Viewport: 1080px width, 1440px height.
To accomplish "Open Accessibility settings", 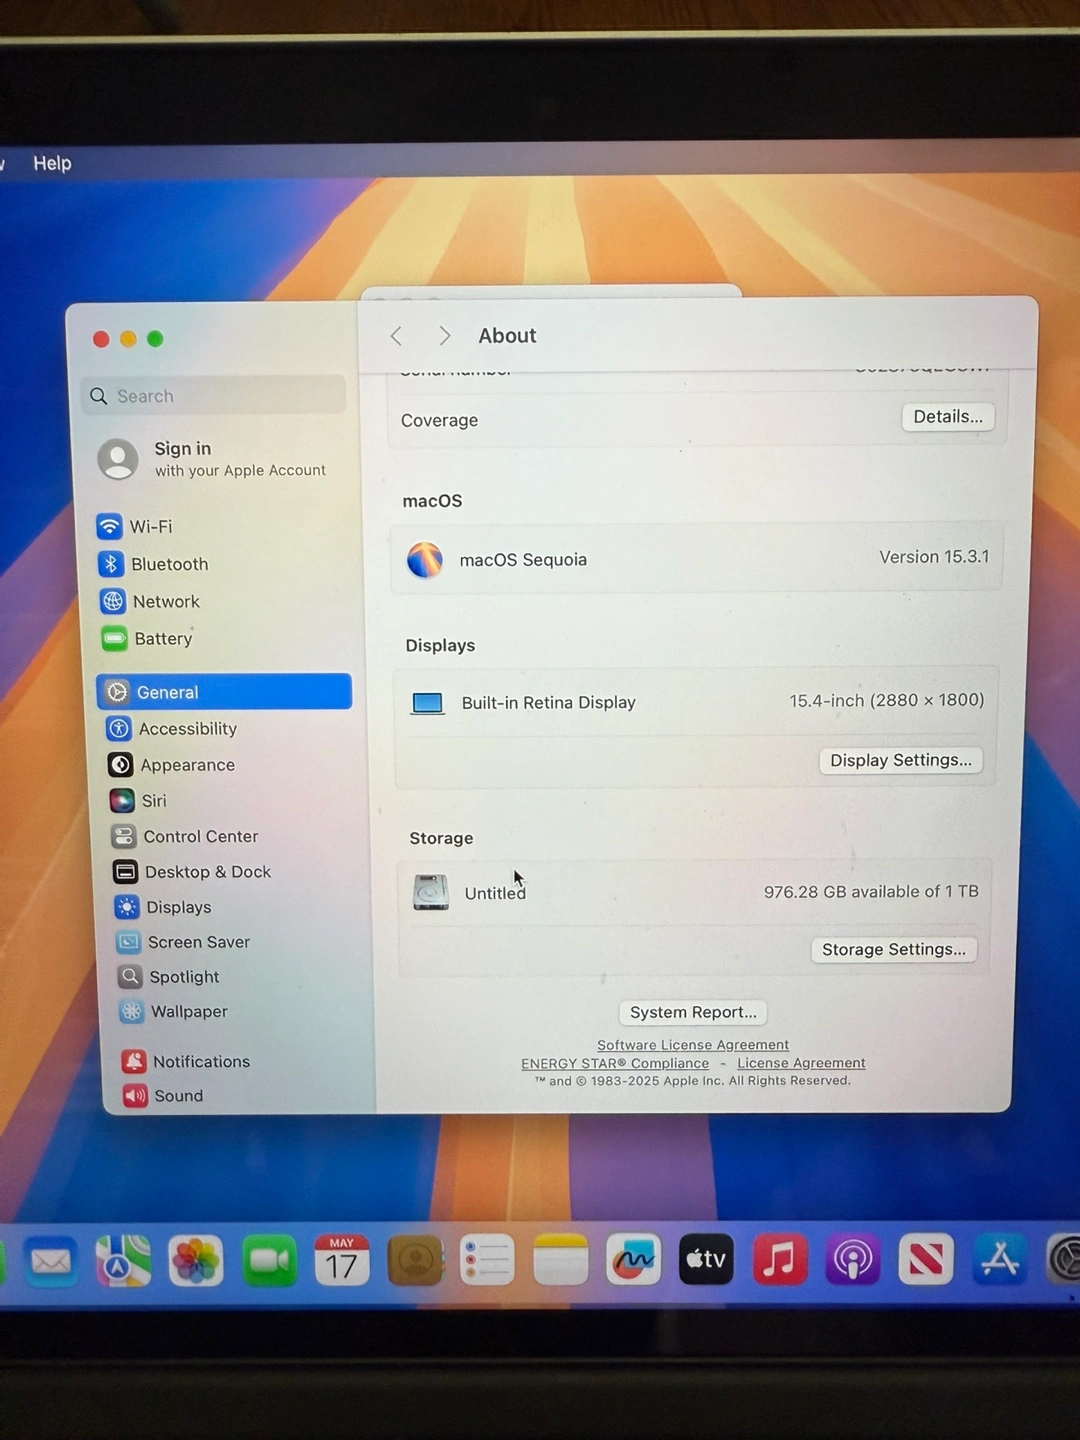I will (172, 729).
